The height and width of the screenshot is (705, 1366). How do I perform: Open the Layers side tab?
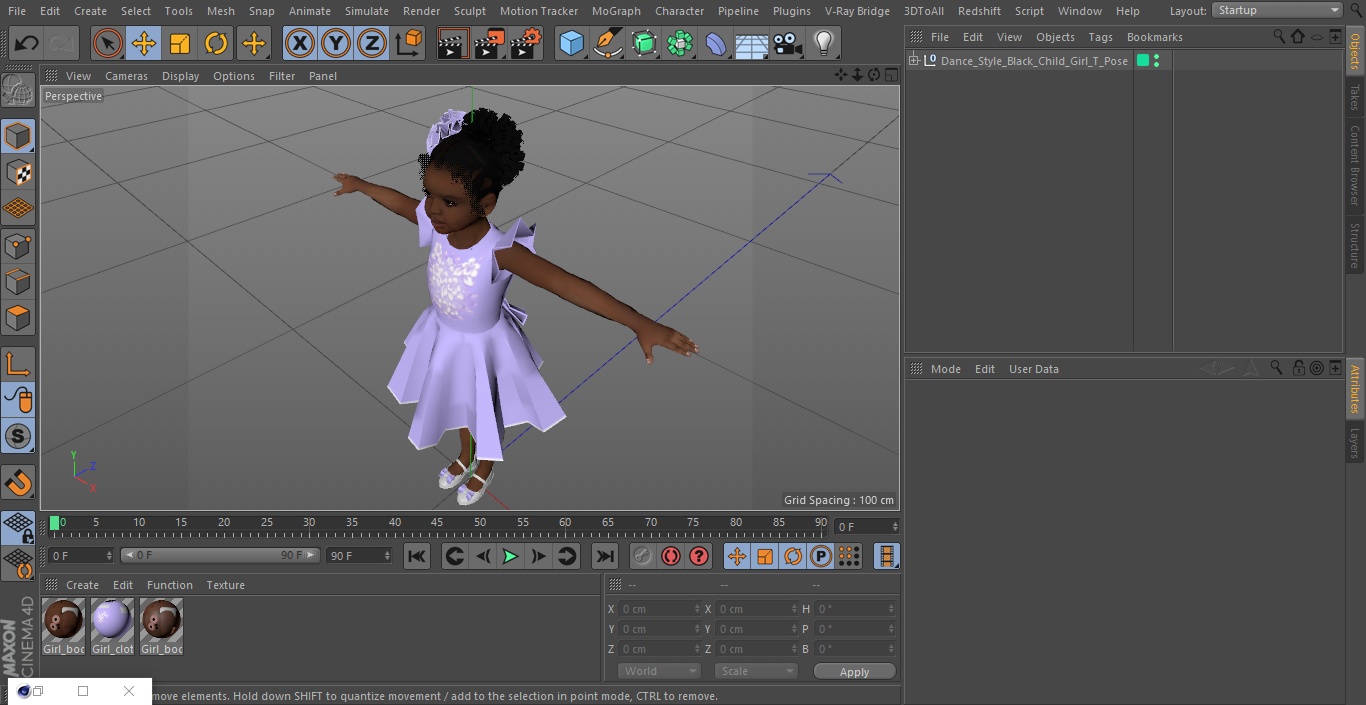coord(1355,442)
